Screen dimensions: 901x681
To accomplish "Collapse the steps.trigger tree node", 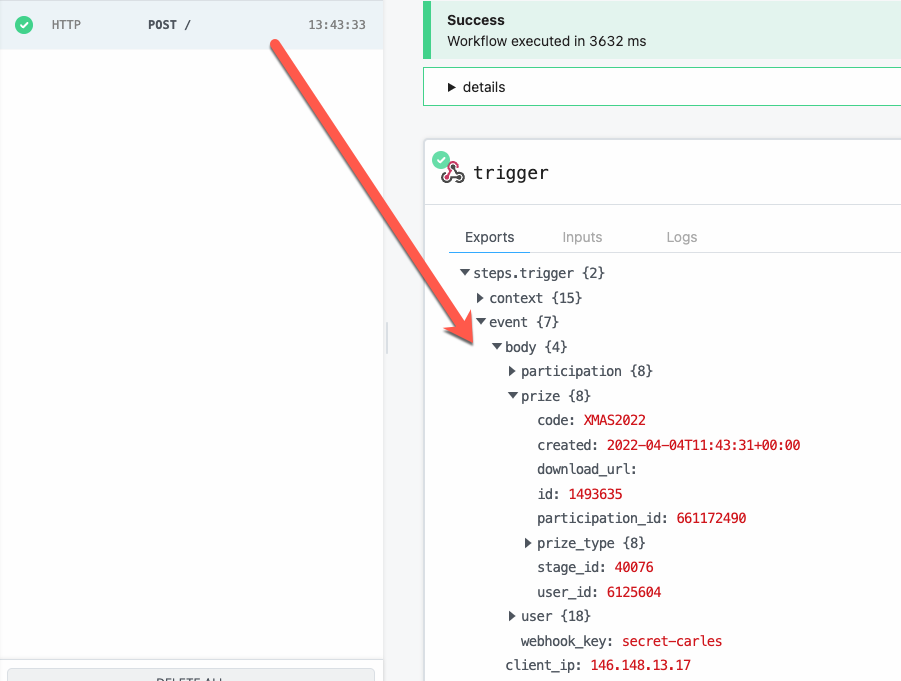I will click(x=465, y=273).
